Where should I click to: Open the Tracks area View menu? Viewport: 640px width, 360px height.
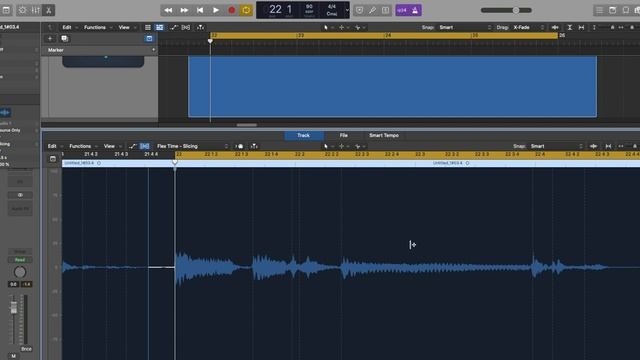[124, 27]
